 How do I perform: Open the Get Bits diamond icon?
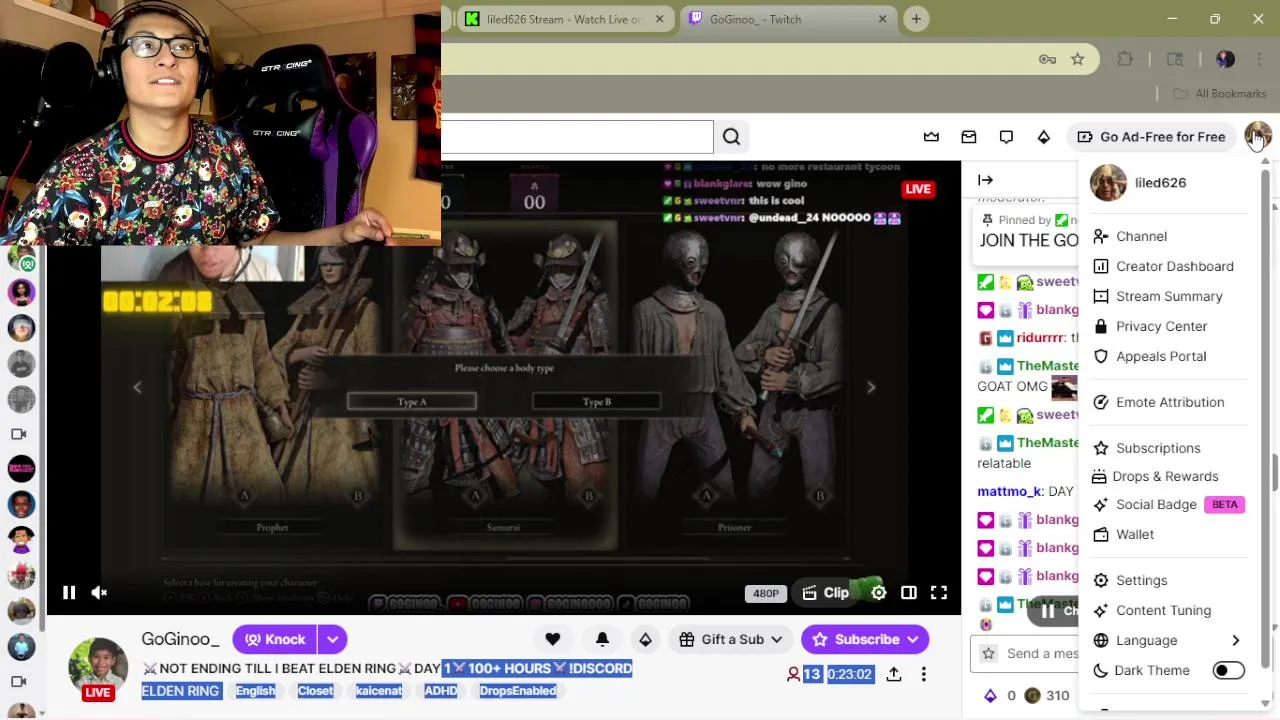1043,137
